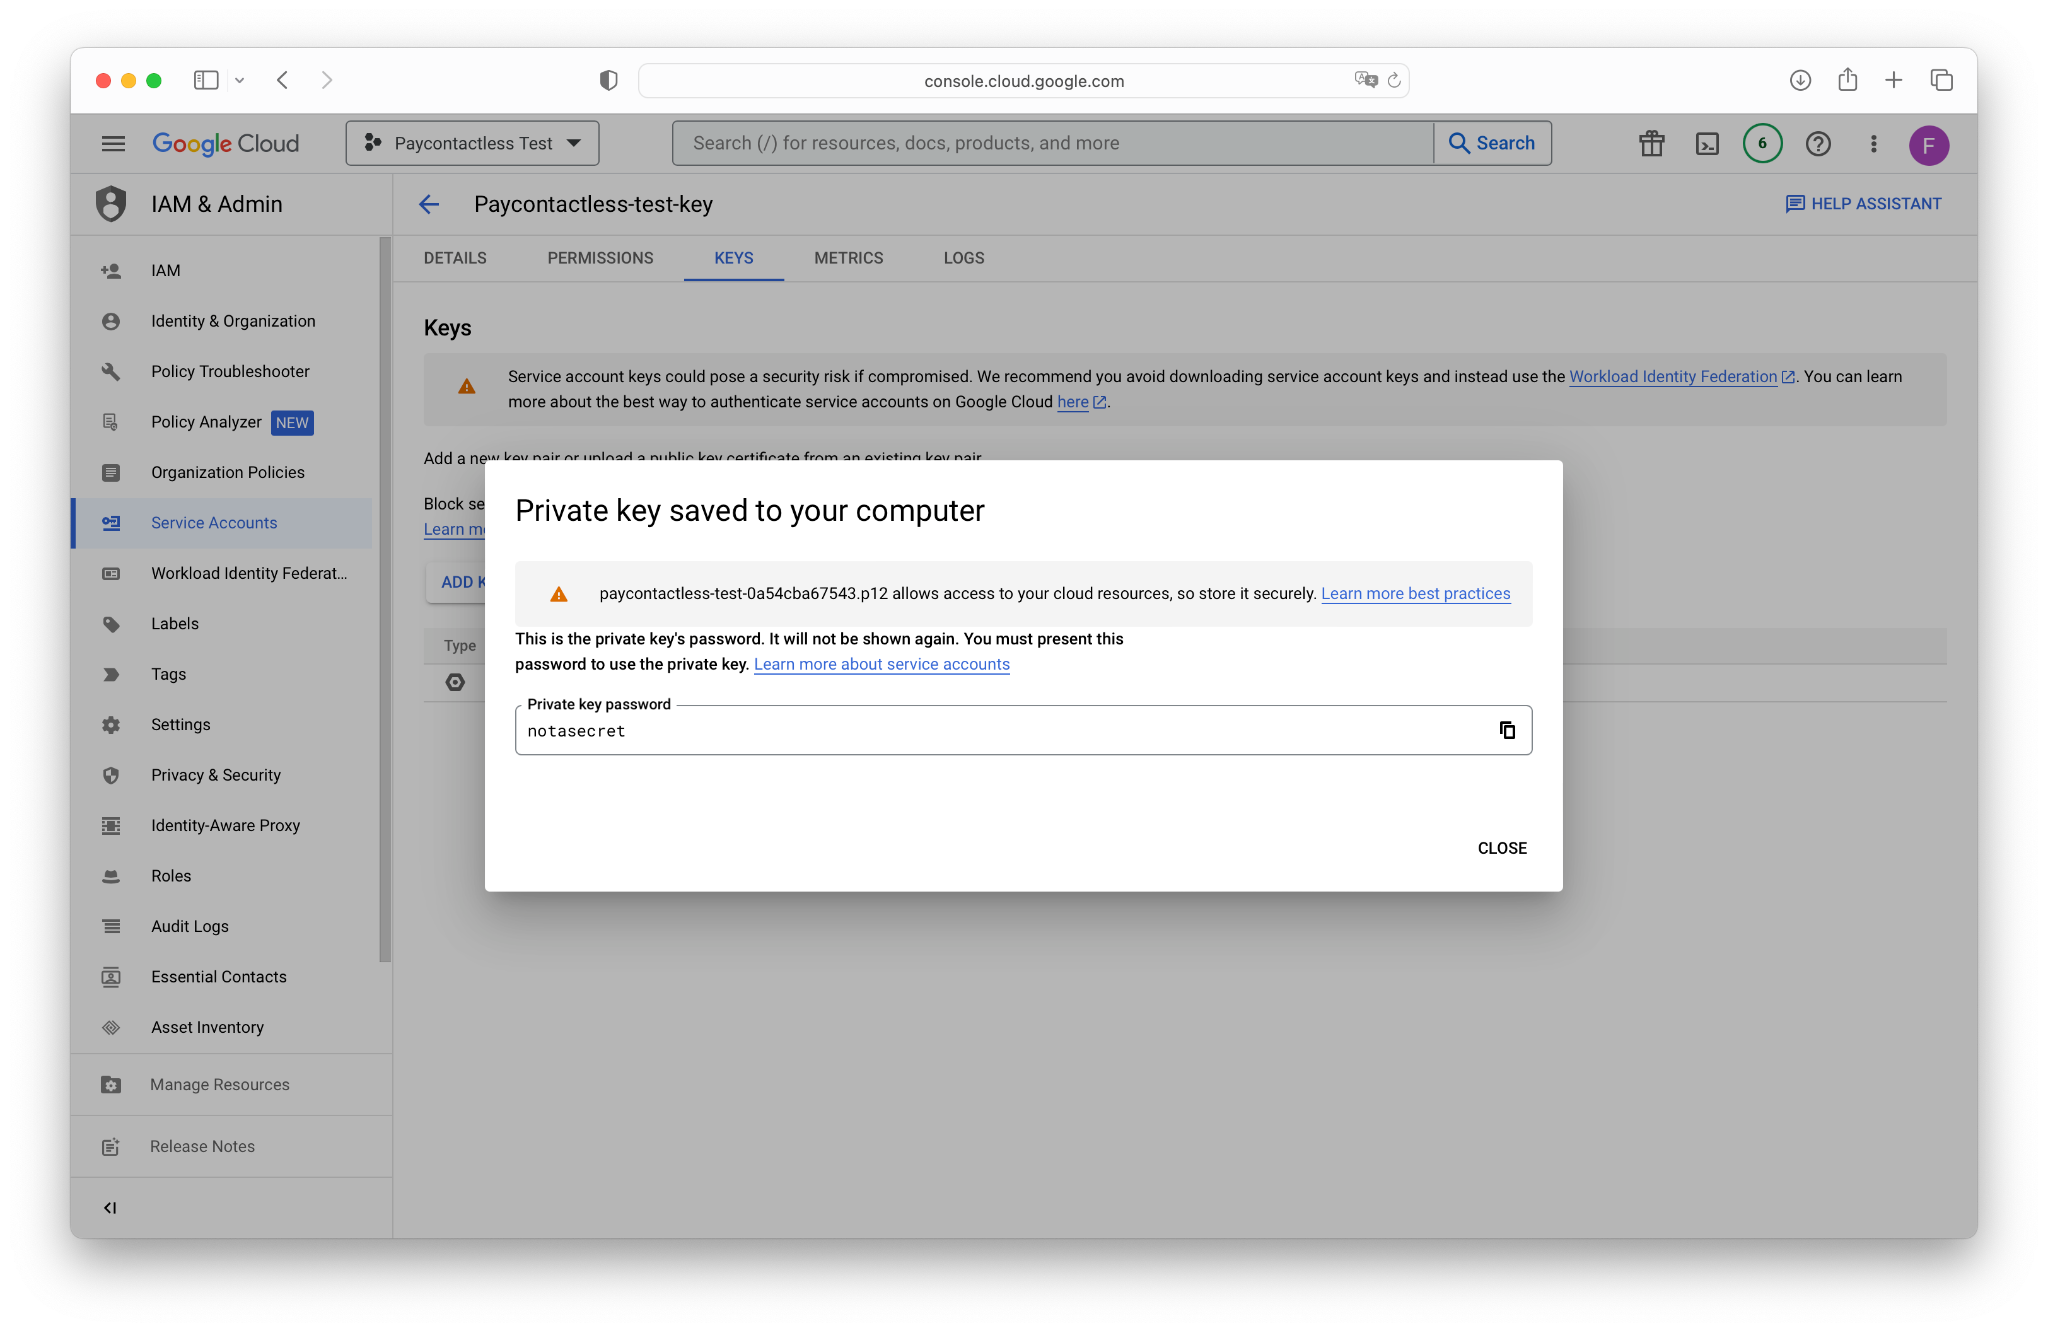This screenshot has width=2048, height=1332.
Task: Click the sidebar scrollbar
Action: [385, 600]
